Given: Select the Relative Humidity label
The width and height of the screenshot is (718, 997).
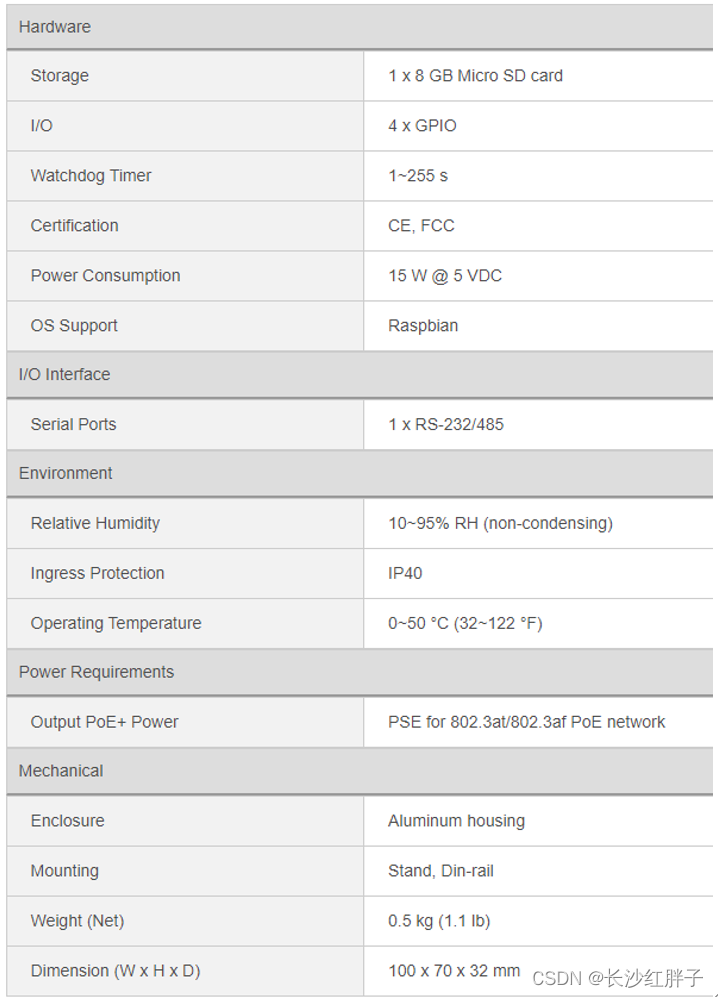Looking at the screenshot, I should click(95, 523).
